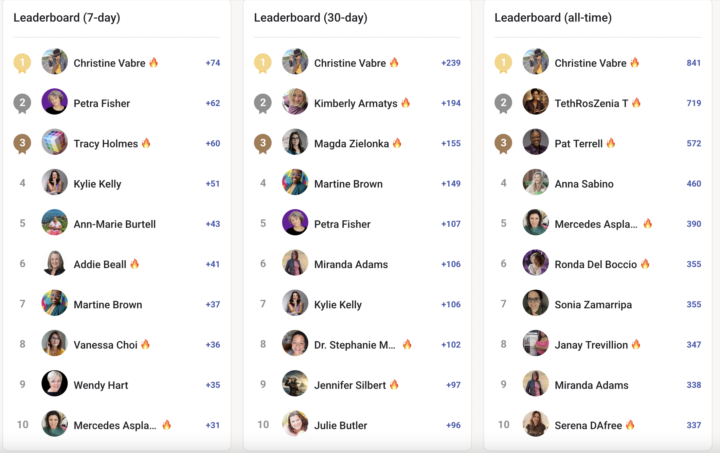The width and height of the screenshot is (720, 453).
Task: Click Serena DAfree's avatar in all-time leaderboard
Action: tap(535, 425)
